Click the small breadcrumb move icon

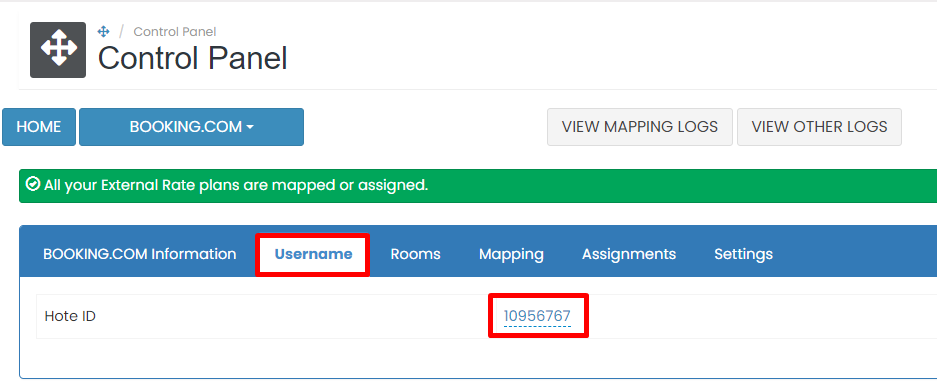coord(103,31)
